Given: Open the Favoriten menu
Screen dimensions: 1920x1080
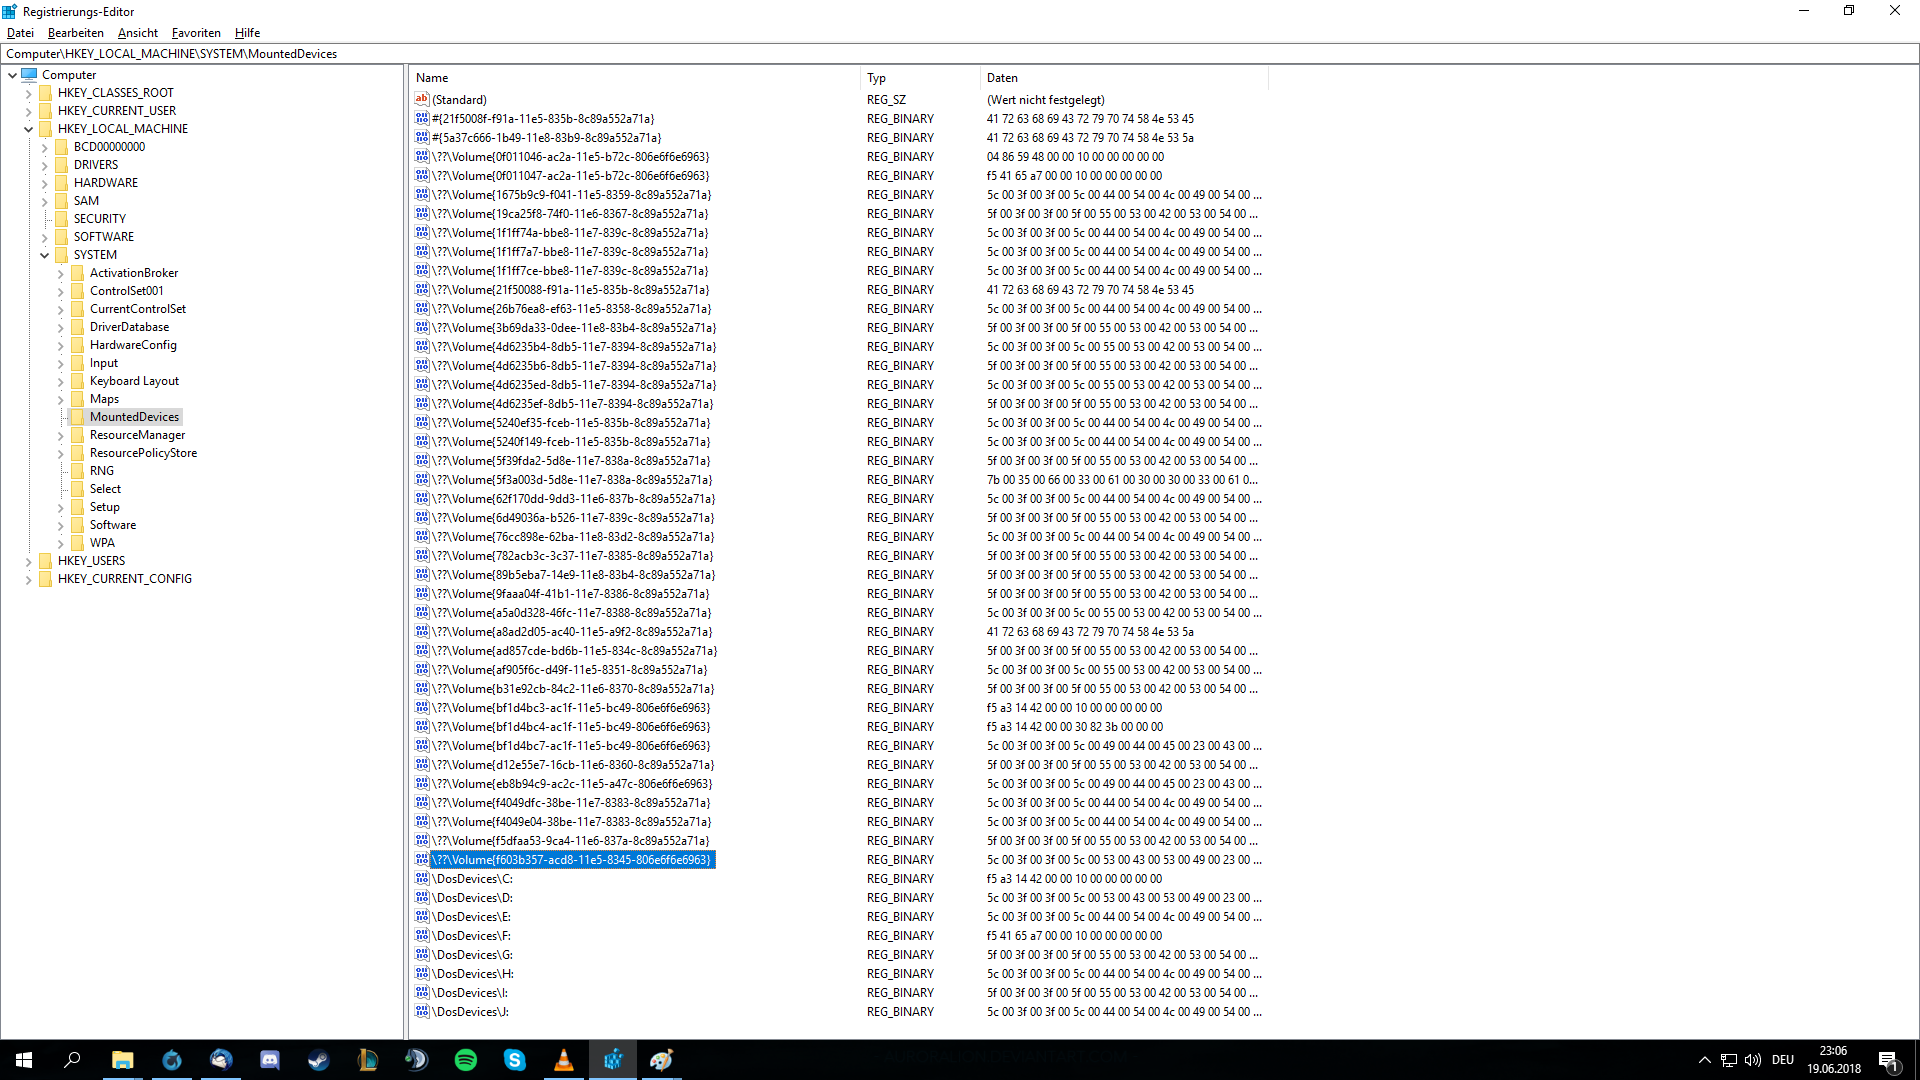Looking at the screenshot, I should (x=196, y=33).
